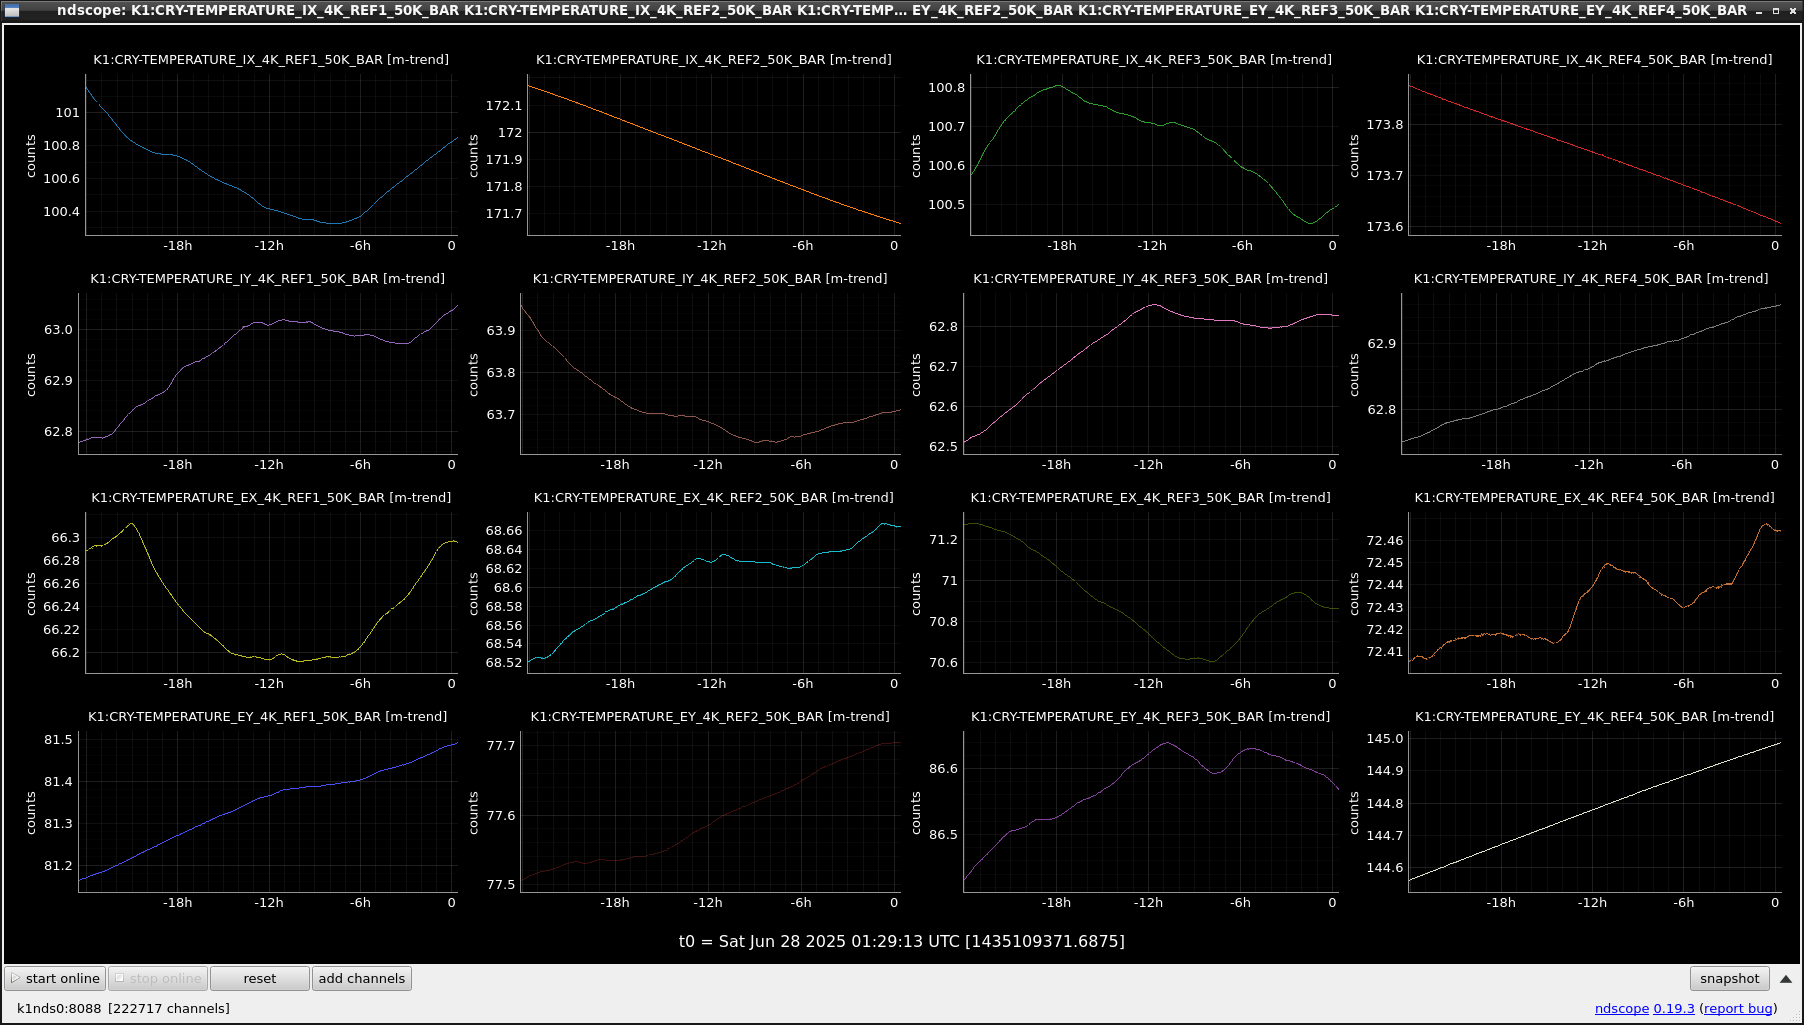Select the IY_4K_REF4_50K_BAR plot title

coord(1591,278)
